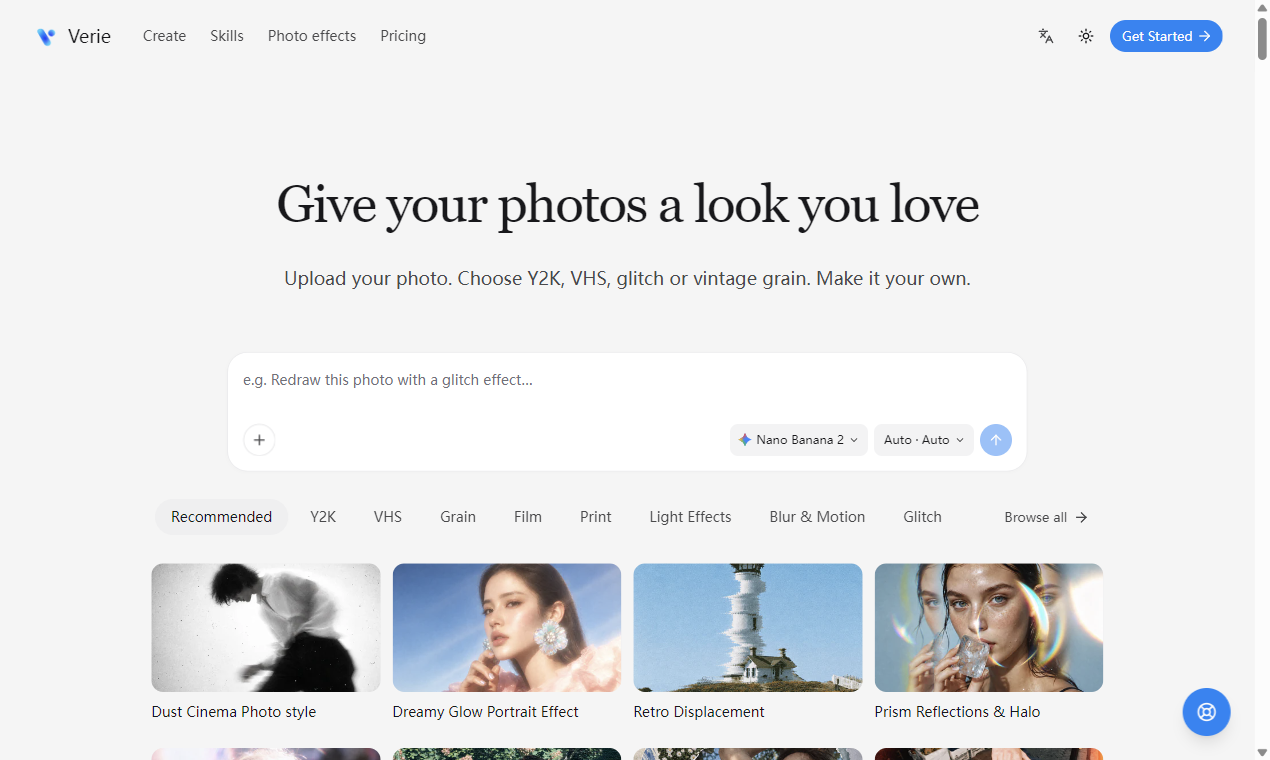Click the scrollbar down arrow
The image size is (1270, 760).
pos(1262,752)
